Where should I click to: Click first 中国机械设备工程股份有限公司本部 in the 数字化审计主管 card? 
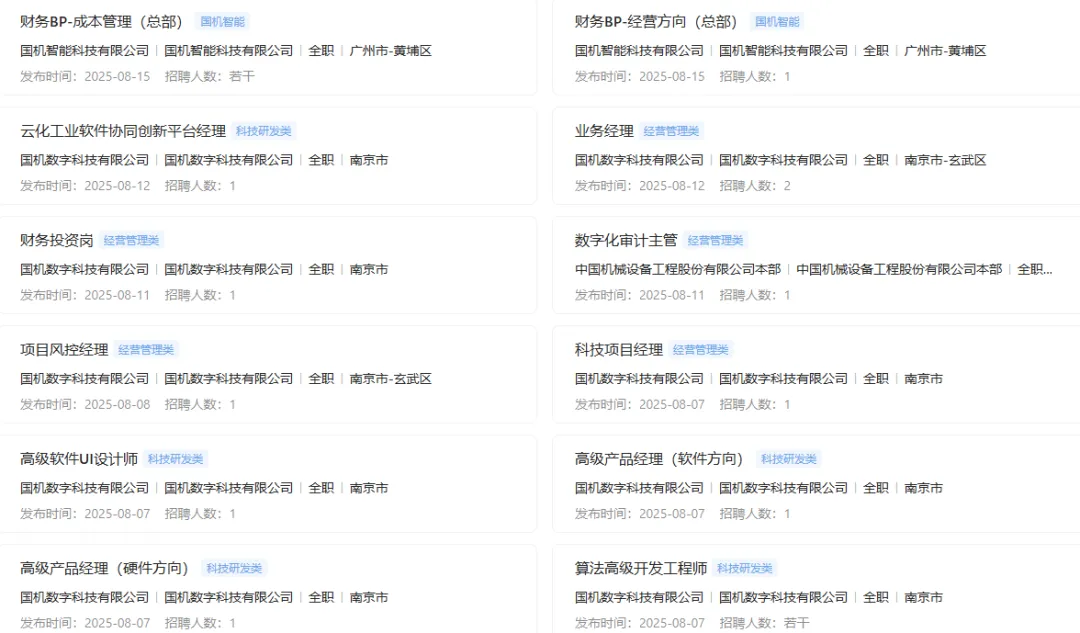(678, 270)
